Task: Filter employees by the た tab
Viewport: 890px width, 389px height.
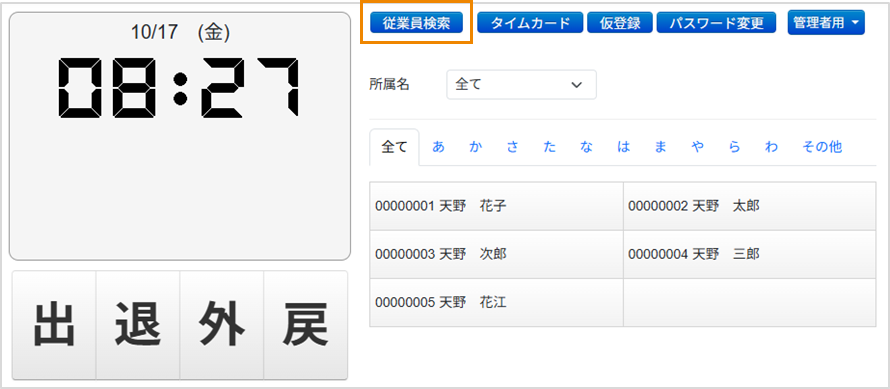Action: click(549, 147)
